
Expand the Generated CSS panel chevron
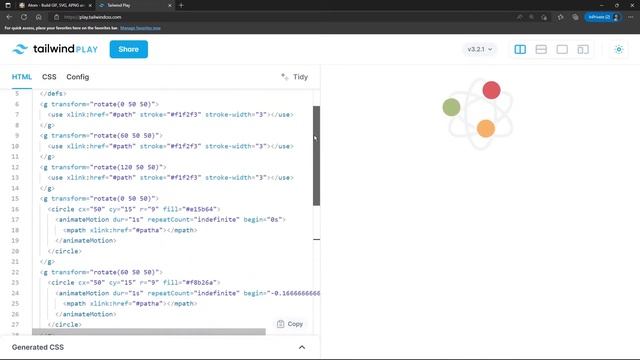pyautogui.click(x=302, y=347)
